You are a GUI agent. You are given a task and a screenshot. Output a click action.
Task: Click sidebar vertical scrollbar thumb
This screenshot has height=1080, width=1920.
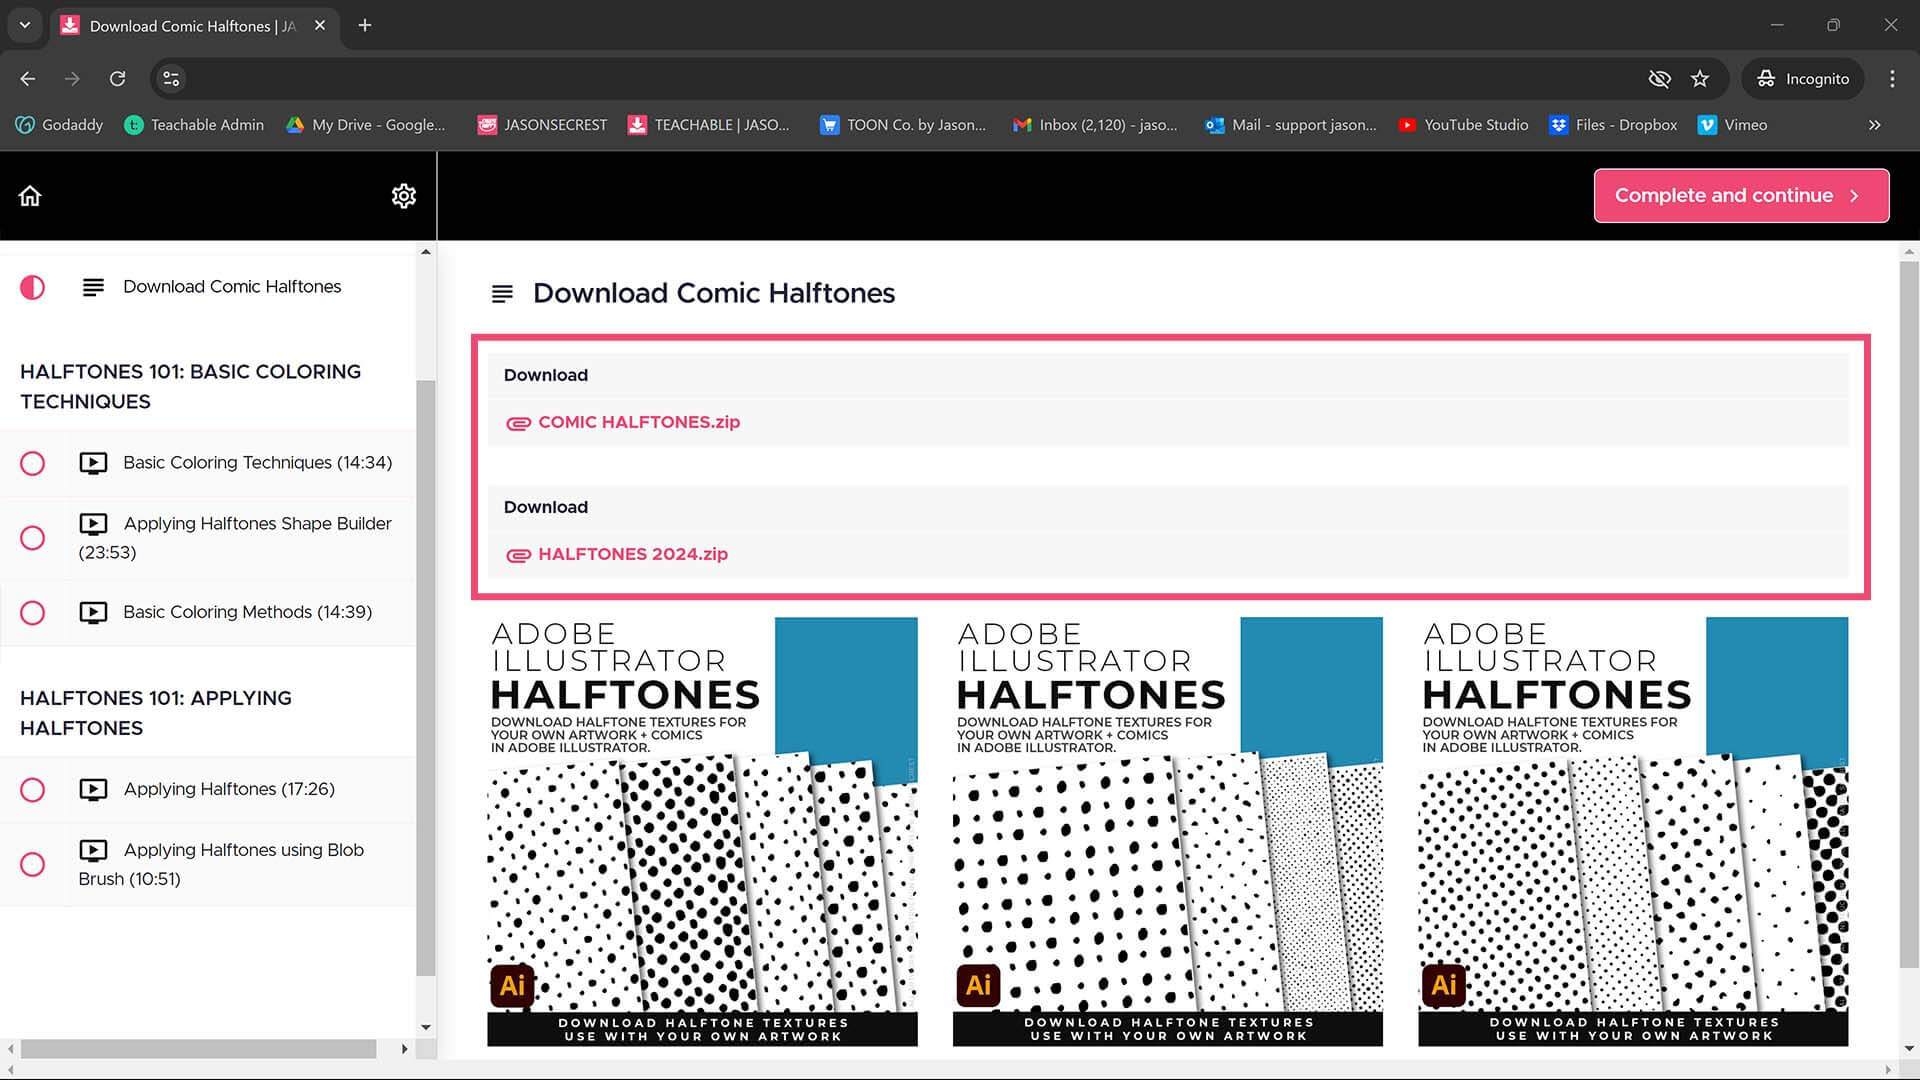(426, 677)
